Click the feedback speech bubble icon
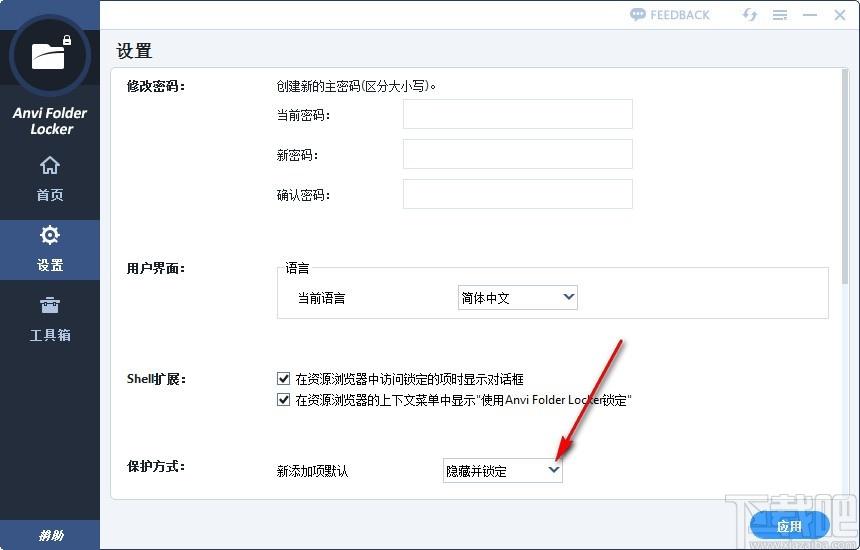860x550 pixels. point(637,15)
